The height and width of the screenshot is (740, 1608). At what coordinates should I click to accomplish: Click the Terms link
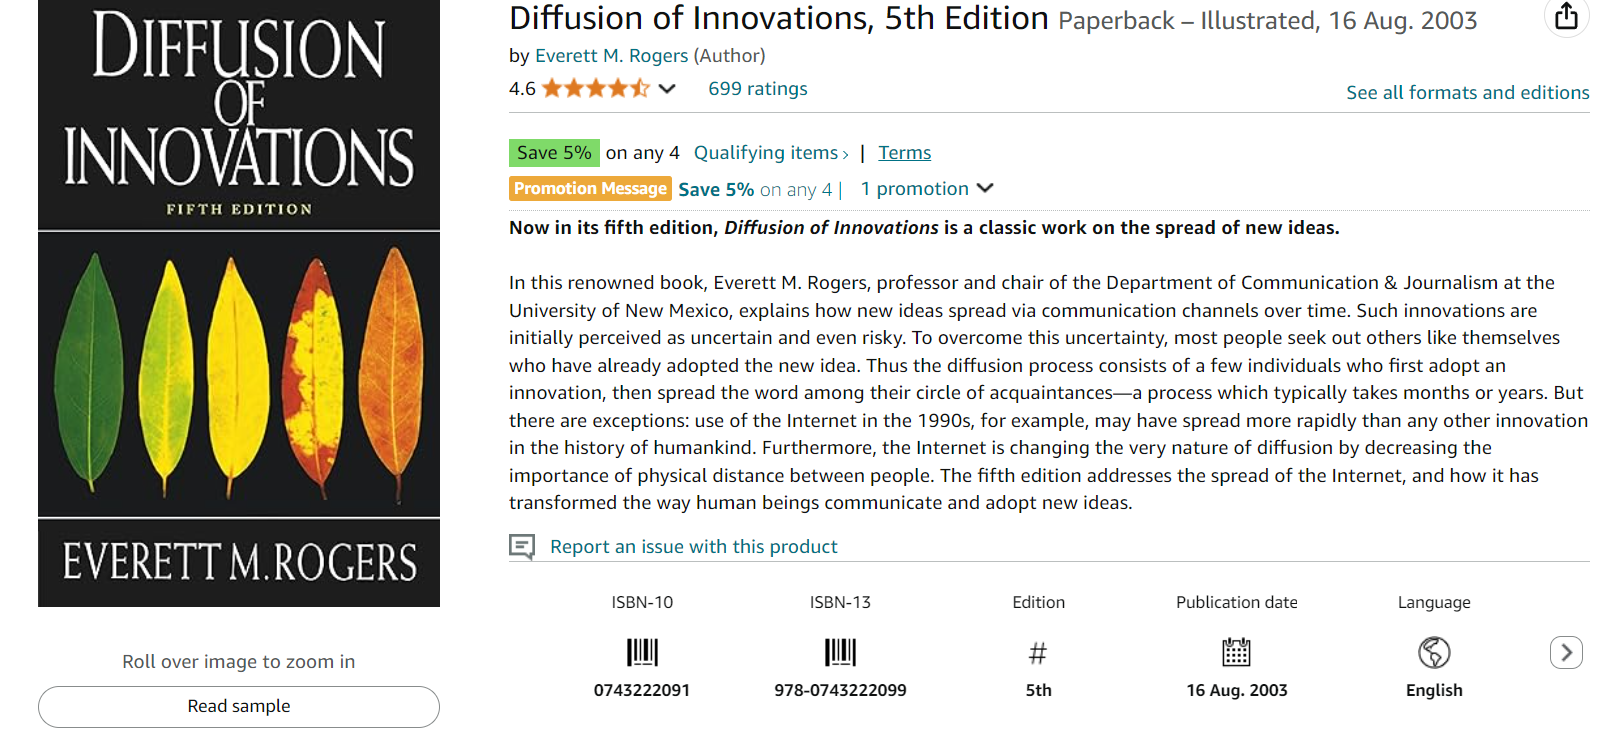coord(904,153)
